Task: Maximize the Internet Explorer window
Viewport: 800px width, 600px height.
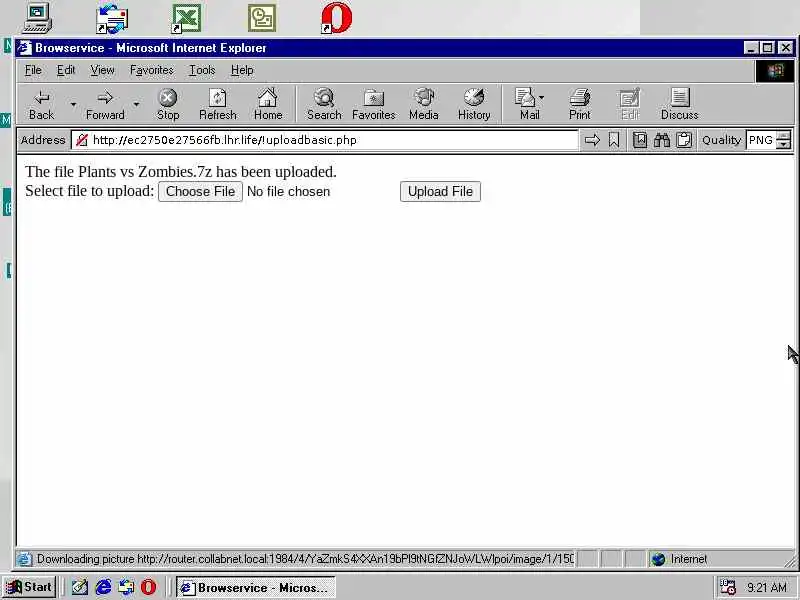Action: [x=767, y=48]
